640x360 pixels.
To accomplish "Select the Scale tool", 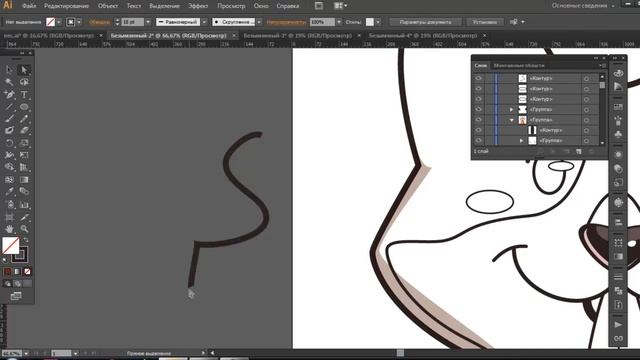I will (24, 143).
